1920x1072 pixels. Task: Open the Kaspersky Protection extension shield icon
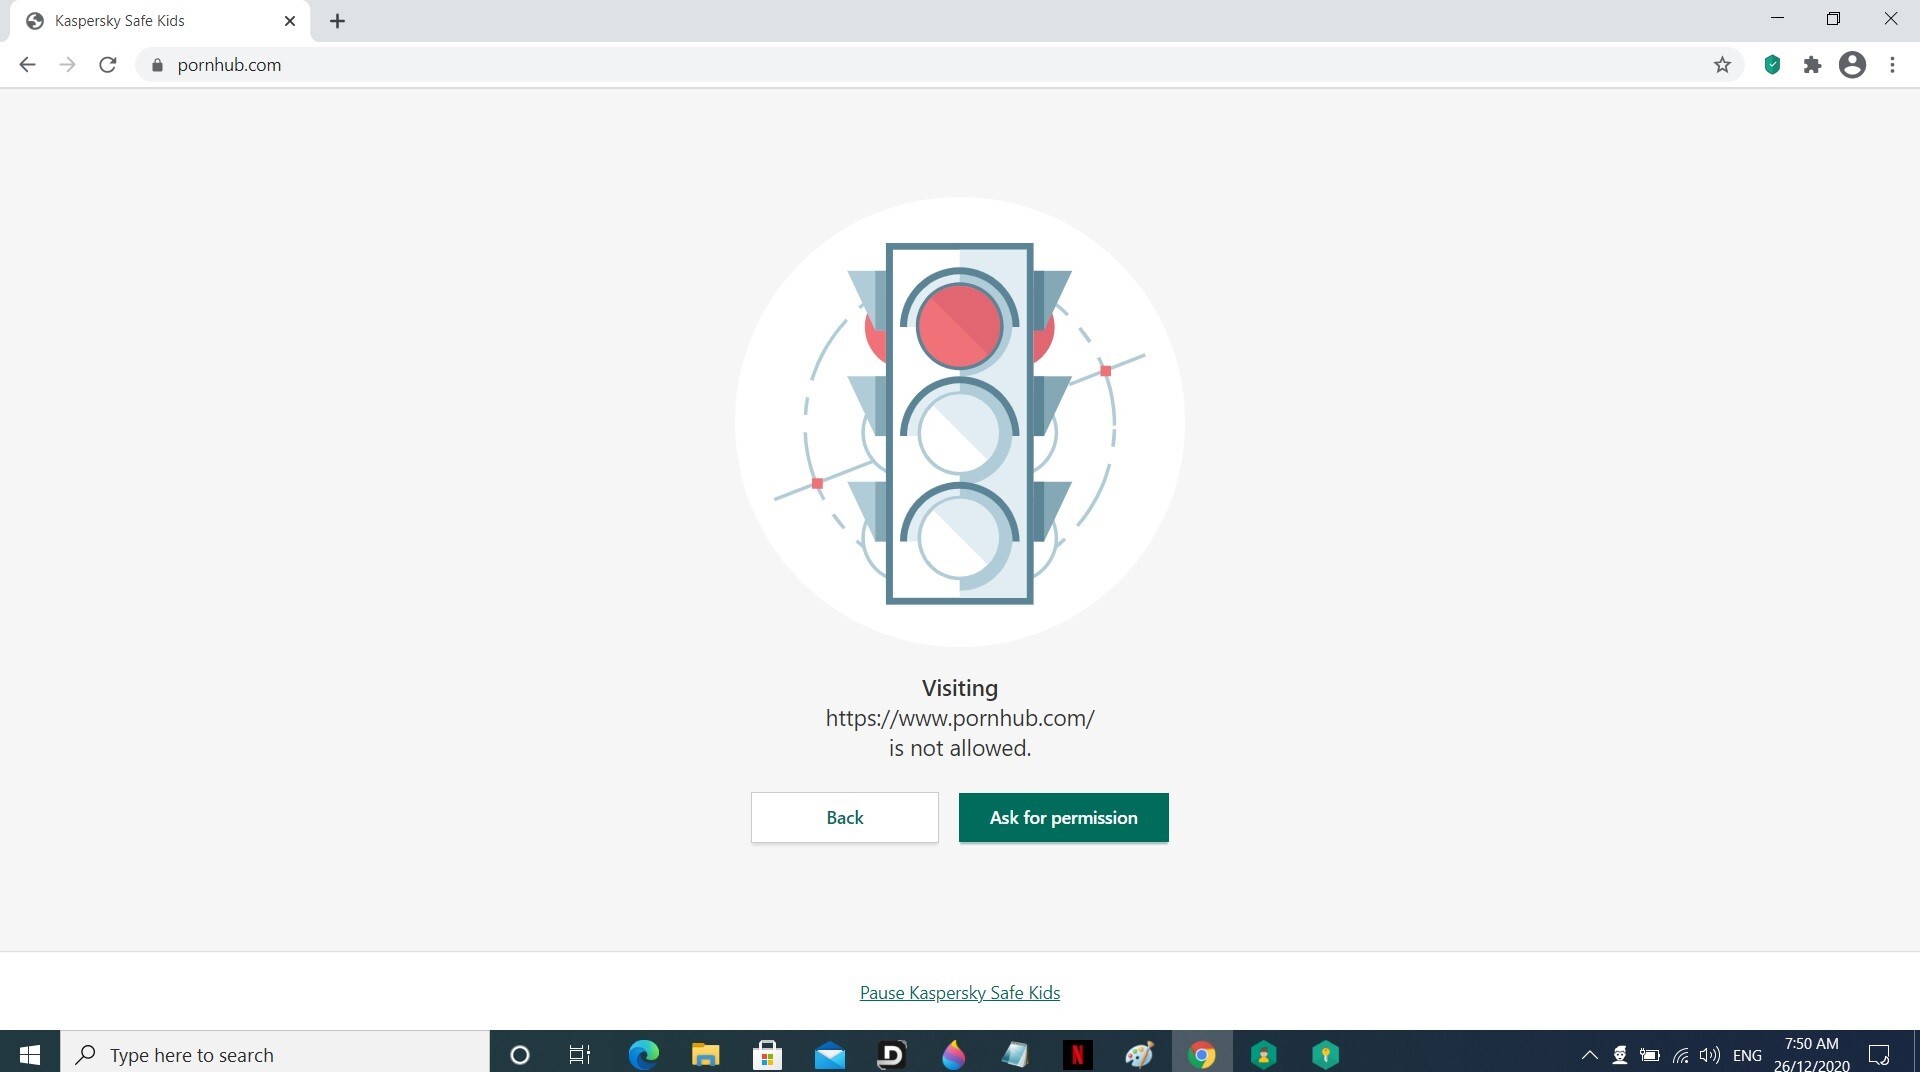pyautogui.click(x=1772, y=65)
